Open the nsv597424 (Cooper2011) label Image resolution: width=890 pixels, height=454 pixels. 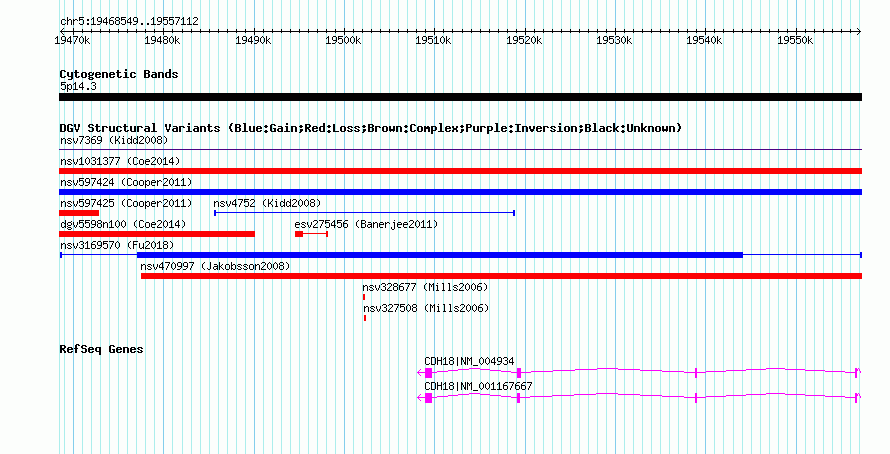click(126, 182)
